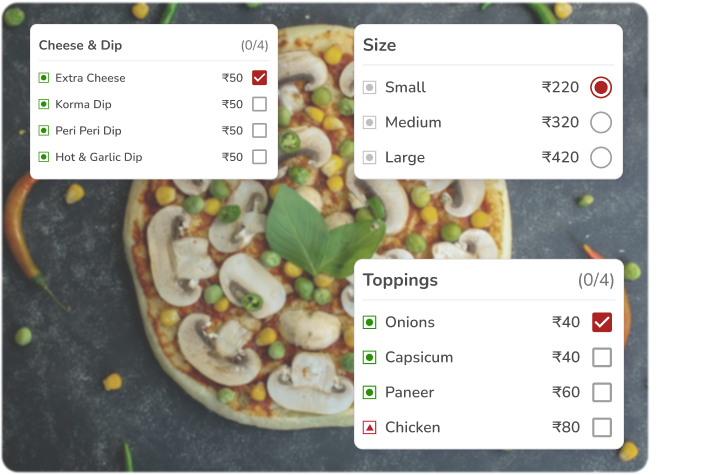Check the Korma Dip checkbox

(260, 104)
